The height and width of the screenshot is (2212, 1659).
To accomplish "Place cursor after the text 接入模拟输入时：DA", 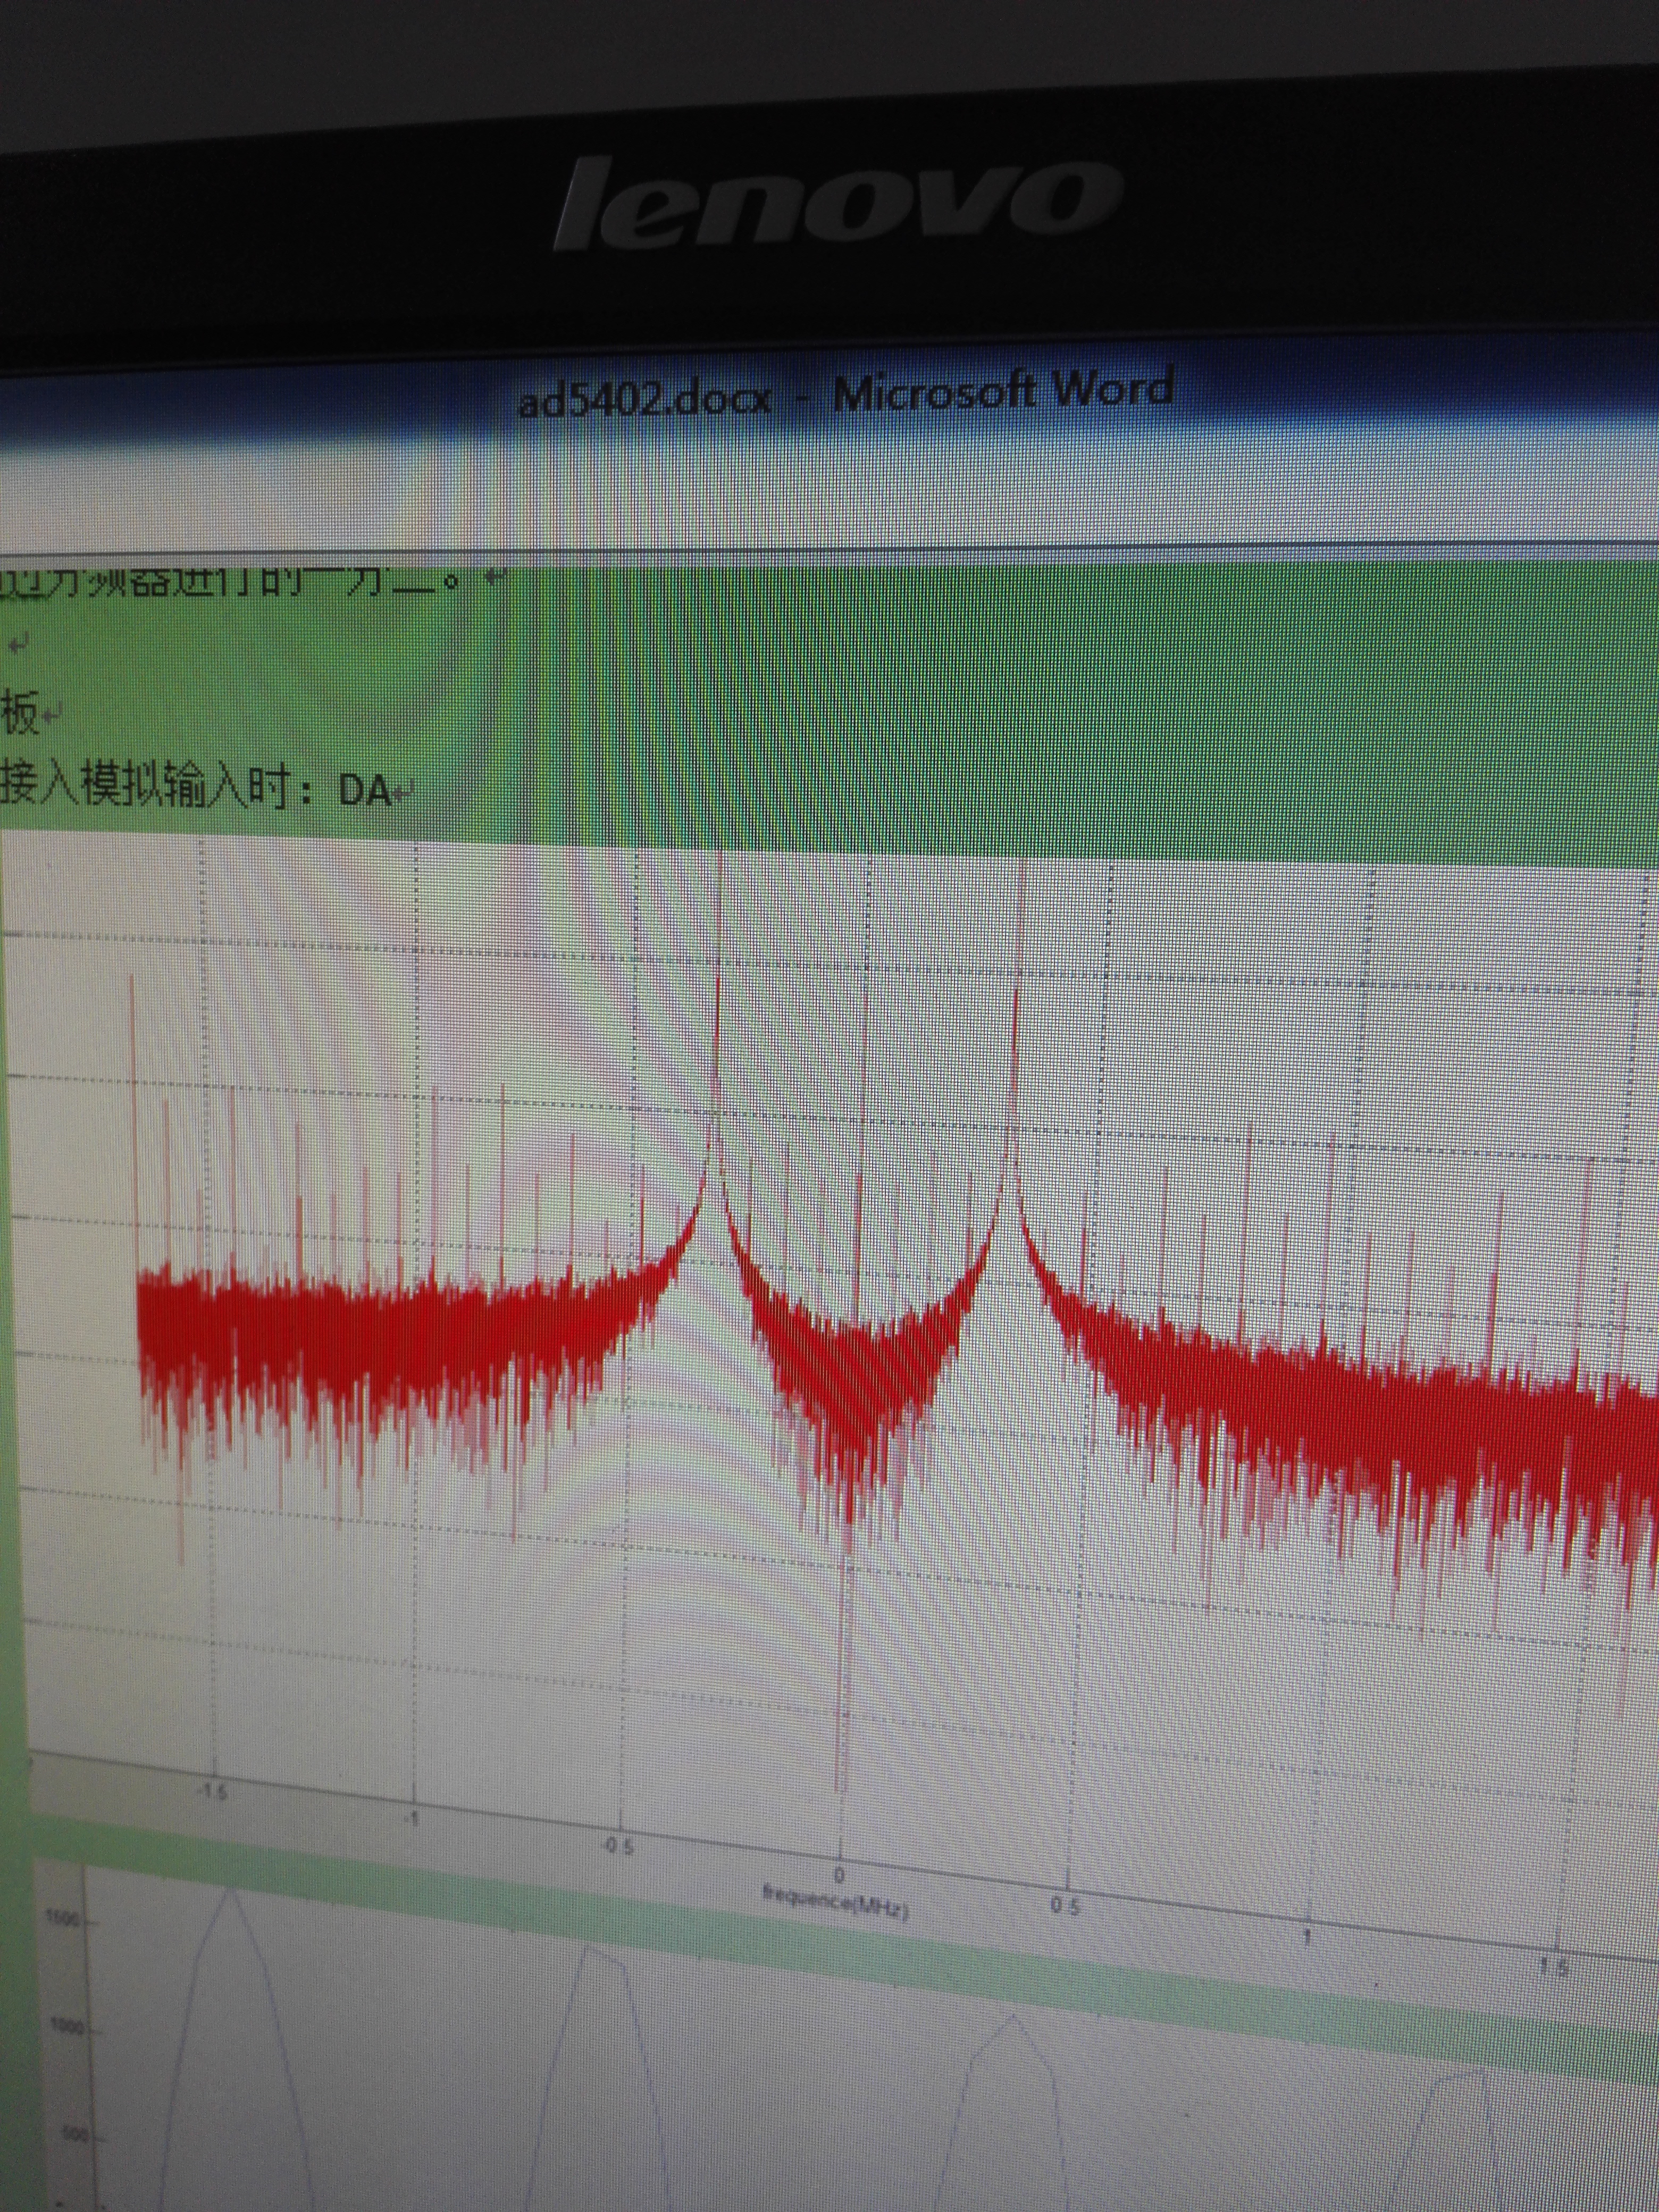I will click(x=392, y=791).
